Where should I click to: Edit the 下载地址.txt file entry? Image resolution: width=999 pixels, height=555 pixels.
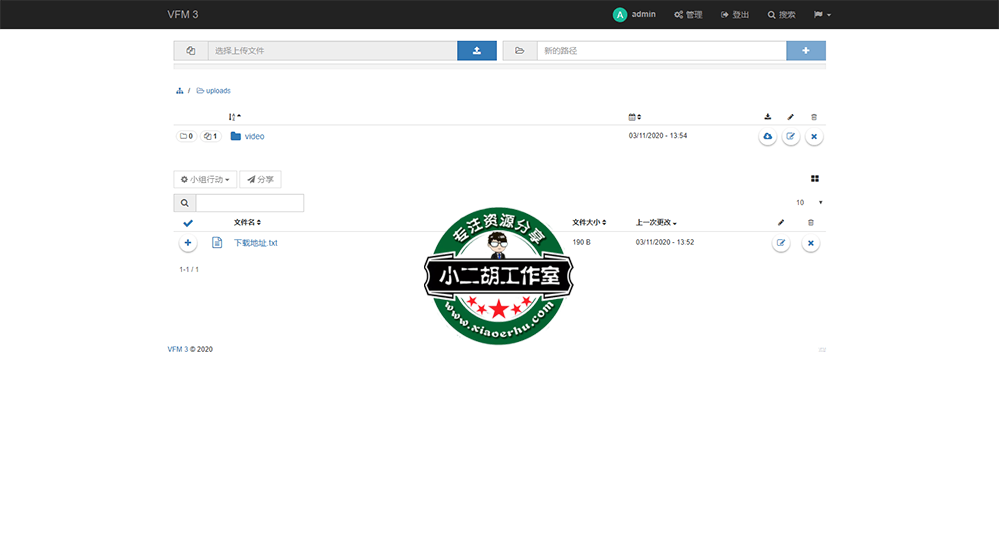pyautogui.click(x=781, y=243)
